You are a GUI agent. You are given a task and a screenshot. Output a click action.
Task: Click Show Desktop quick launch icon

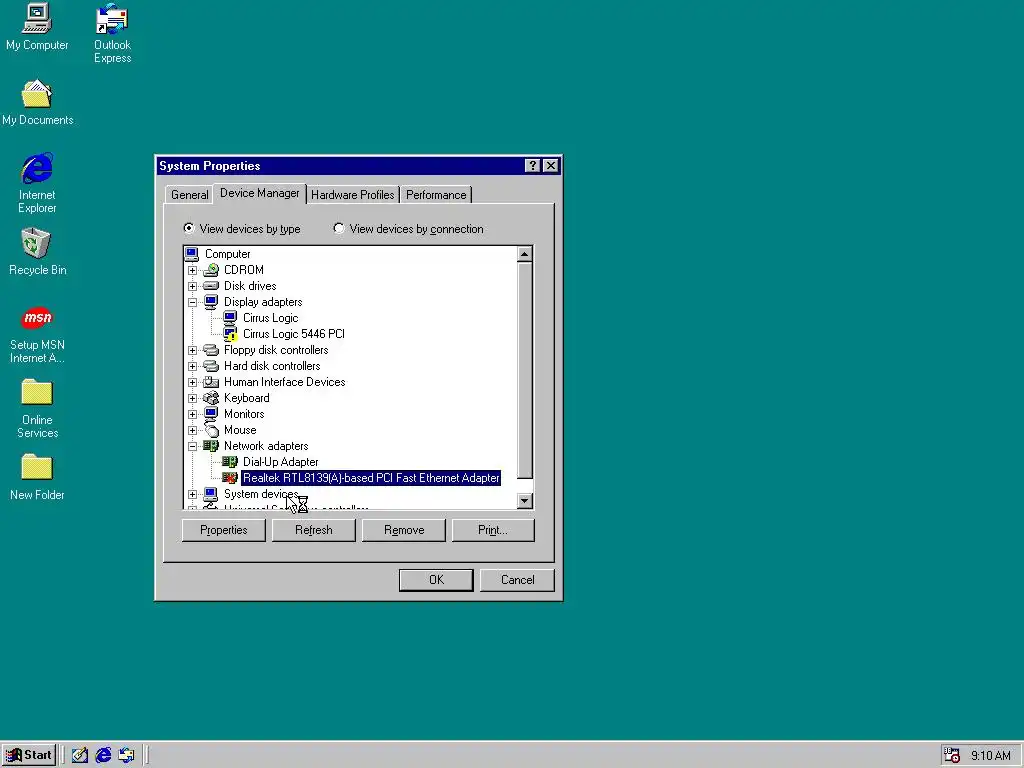pos(80,755)
